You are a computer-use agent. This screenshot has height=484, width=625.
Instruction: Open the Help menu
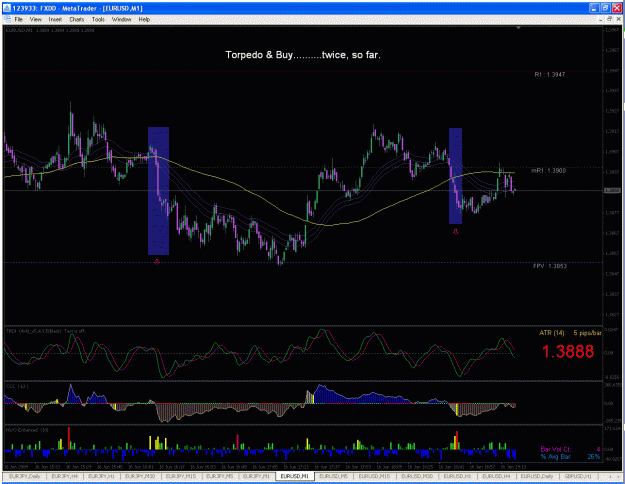point(144,19)
